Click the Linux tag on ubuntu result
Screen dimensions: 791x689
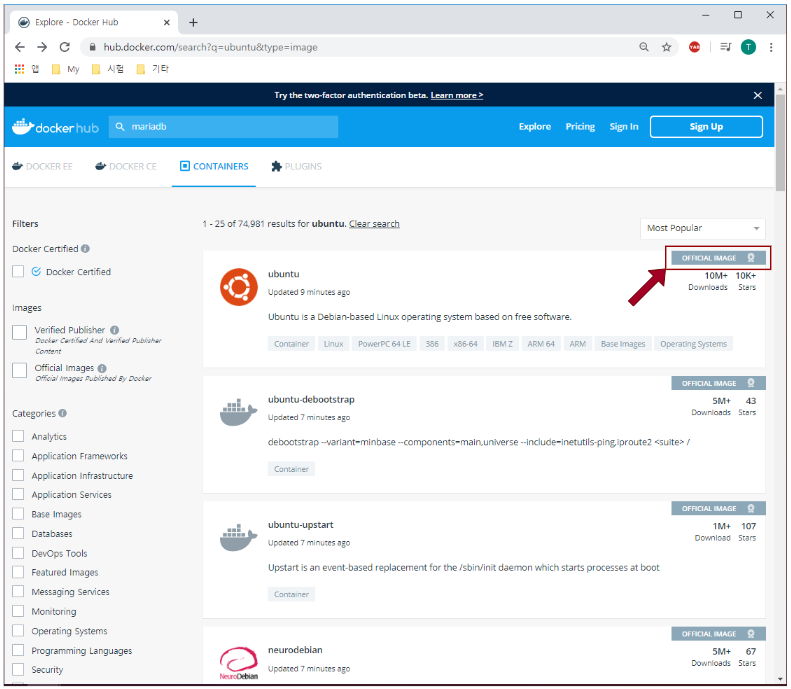[x=333, y=344]
